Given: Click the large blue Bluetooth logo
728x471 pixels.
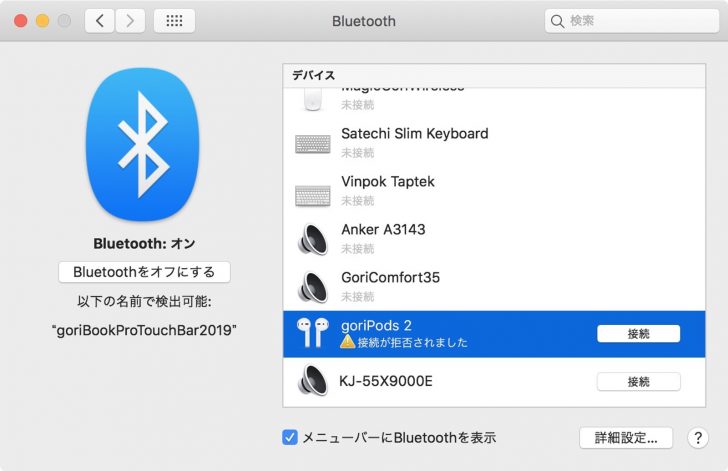Looking at the screenshot, I should pos(143,144).
